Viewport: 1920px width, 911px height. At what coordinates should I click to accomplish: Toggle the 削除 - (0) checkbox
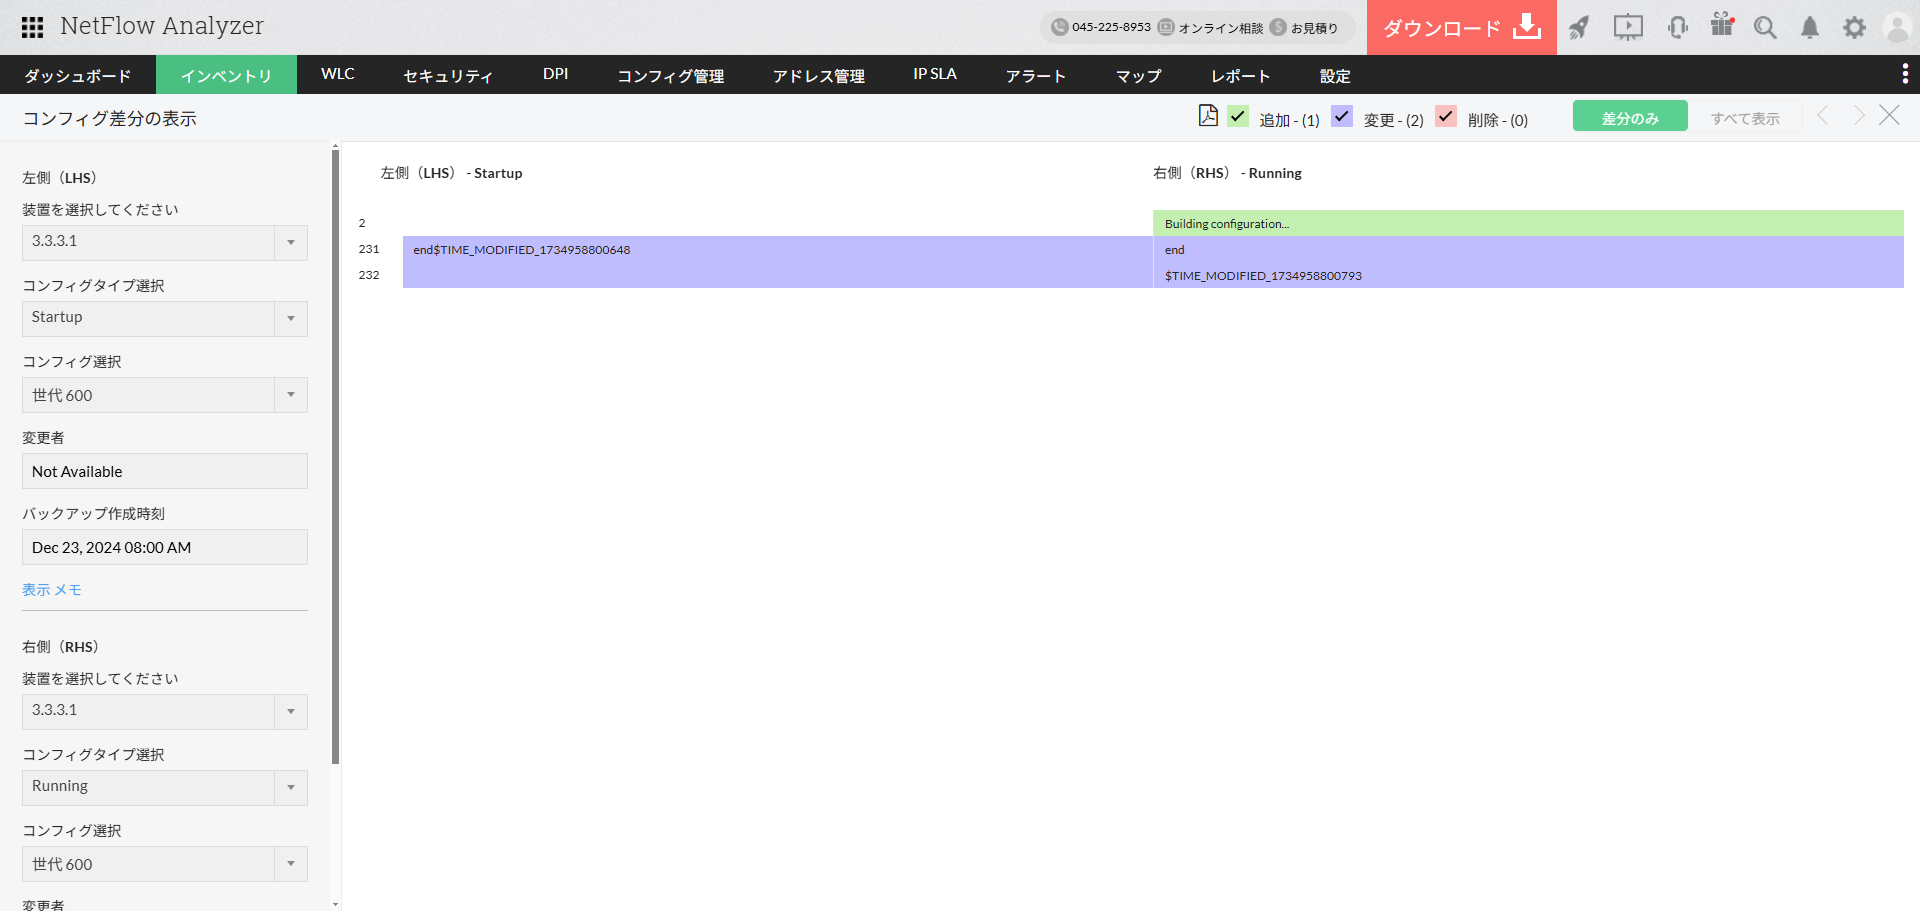pyautogui.click(x=1446, y=116)
